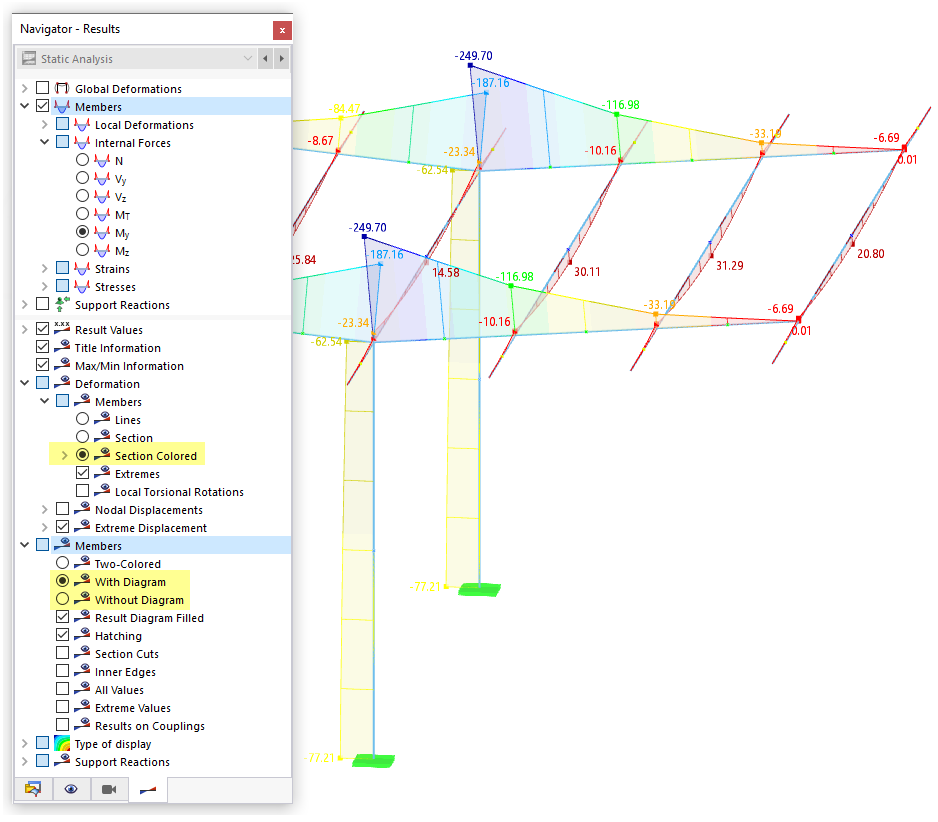Open the Views (camera) tab

[x=109, y=788]
